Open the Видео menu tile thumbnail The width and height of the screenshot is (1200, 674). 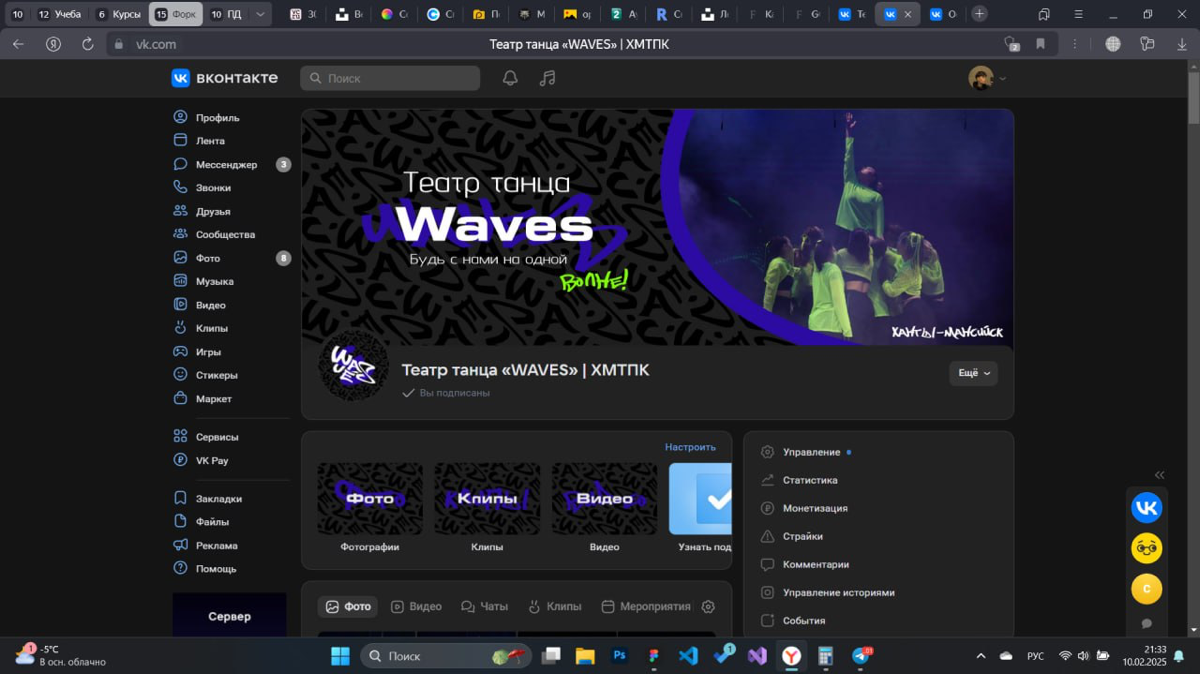604,498
